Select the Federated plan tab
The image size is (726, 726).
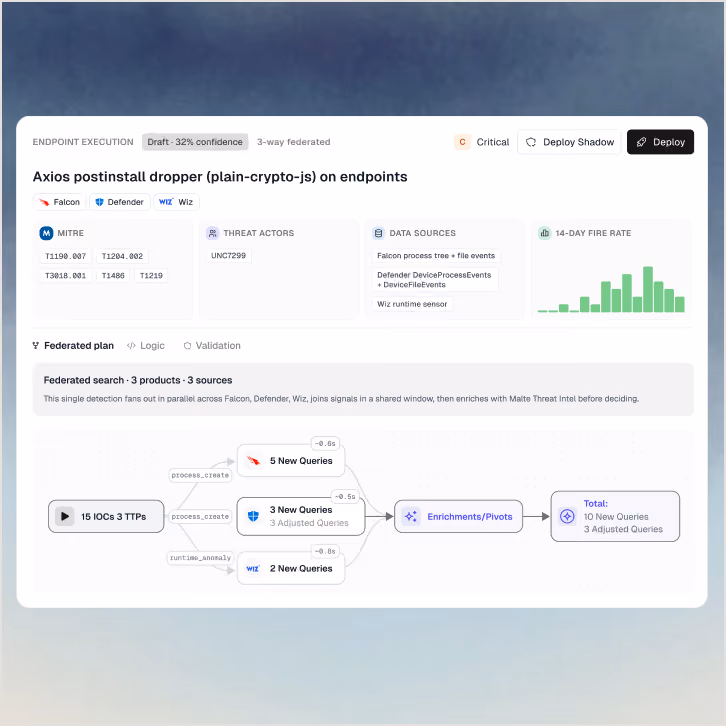73,345
